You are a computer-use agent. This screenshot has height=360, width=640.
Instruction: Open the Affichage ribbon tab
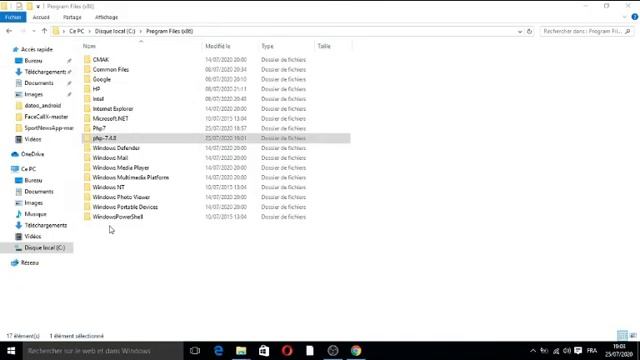point(106,17)
